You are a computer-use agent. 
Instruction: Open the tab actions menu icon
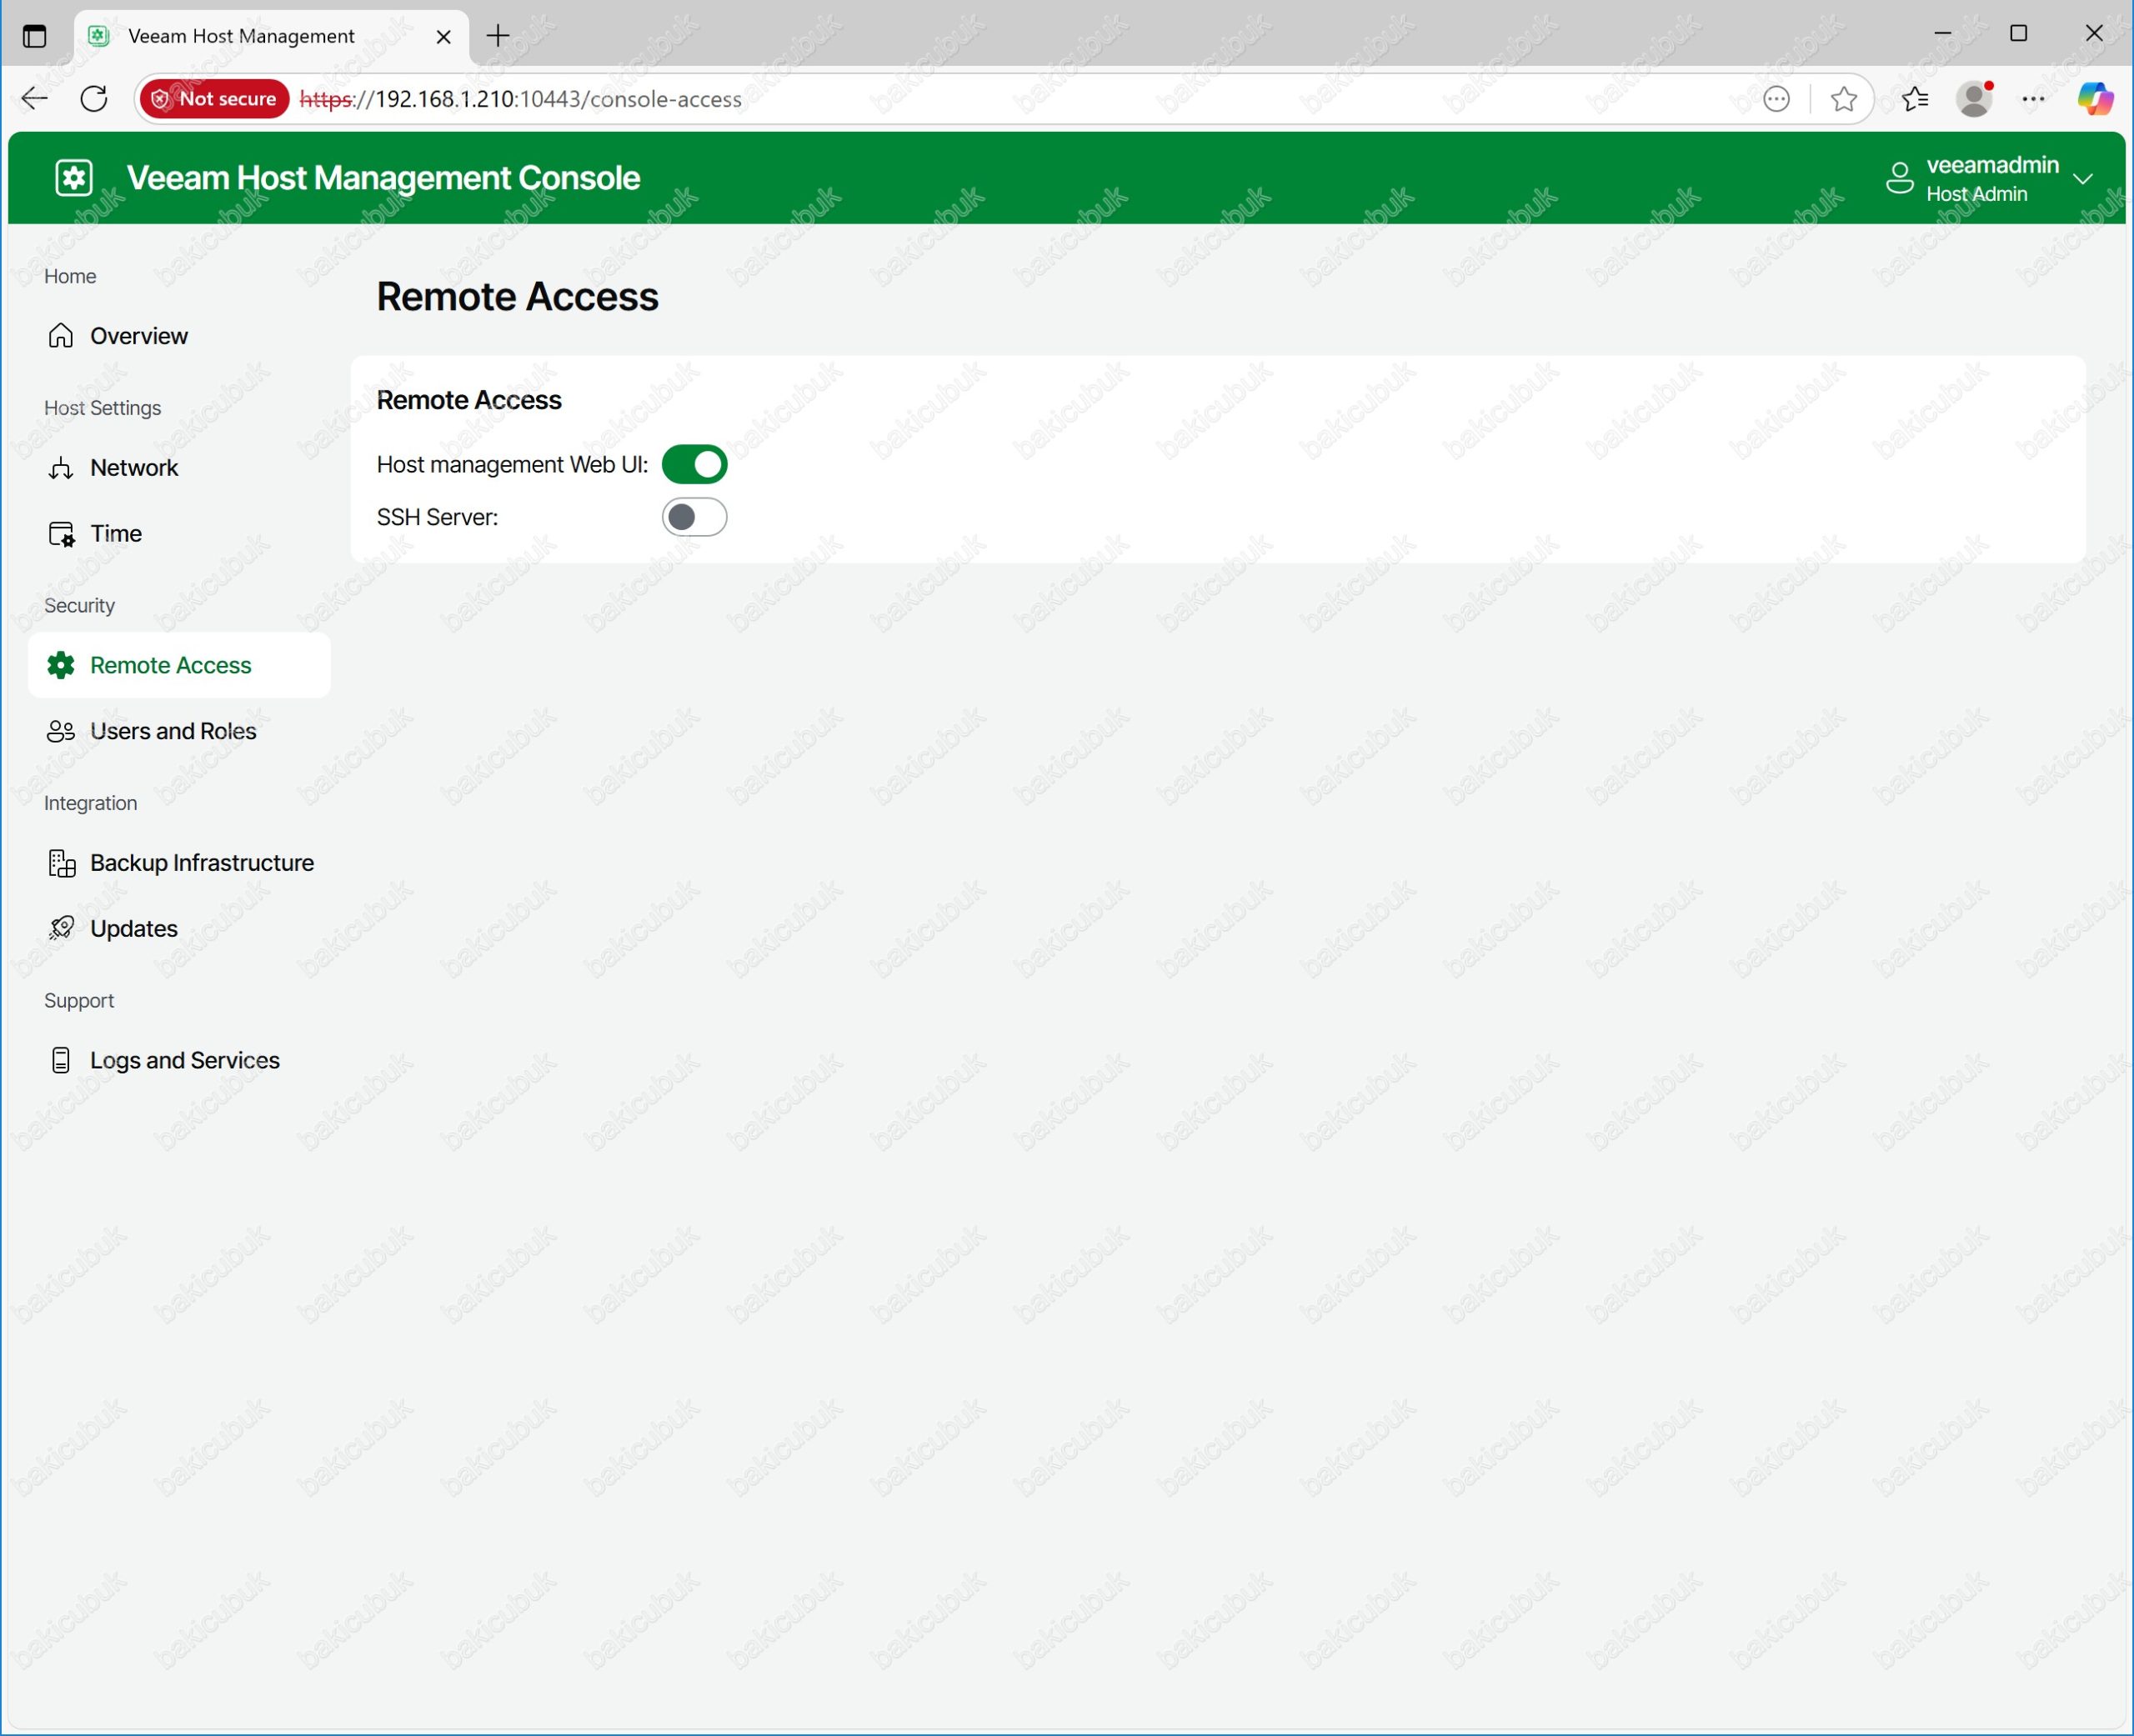tap(34, 36)
